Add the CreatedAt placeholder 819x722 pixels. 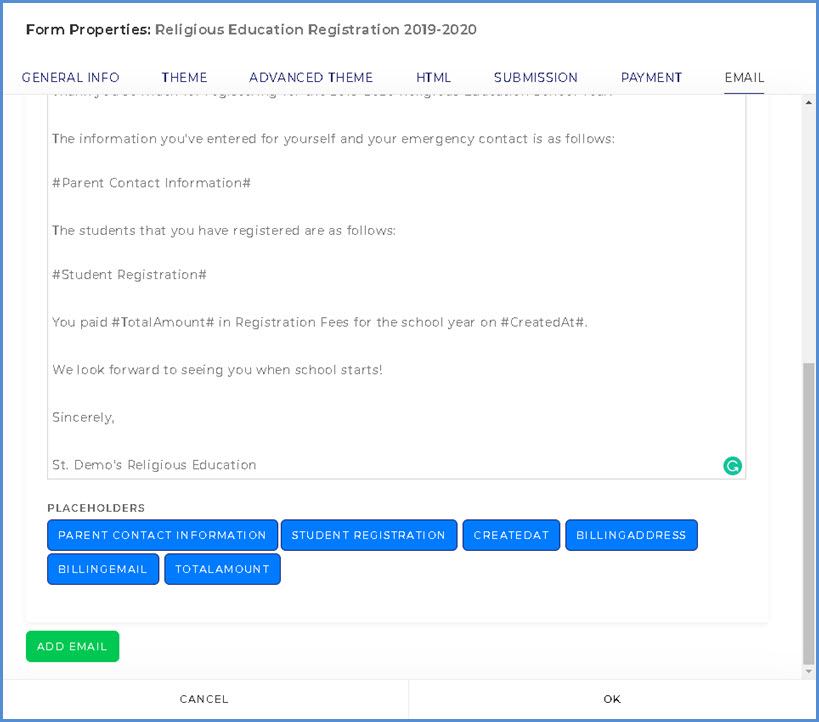[x=511, y=535]
